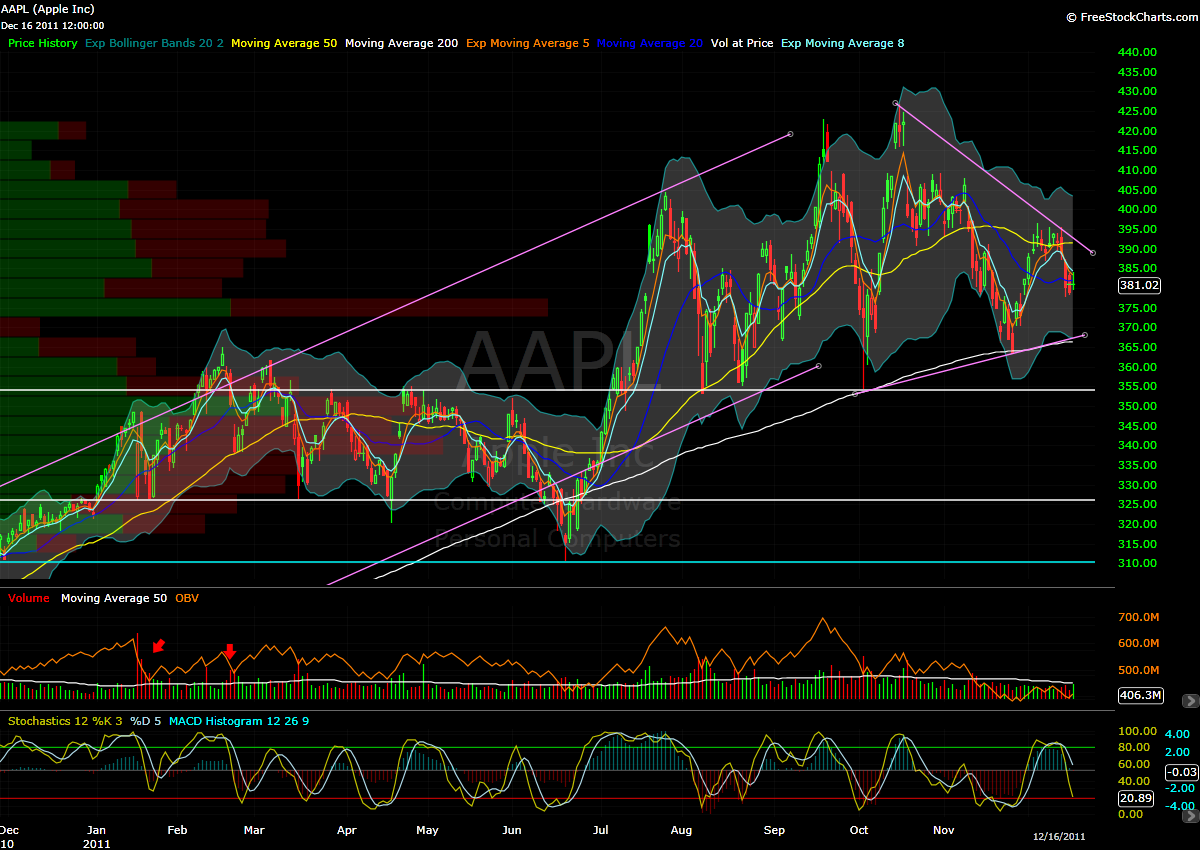Click the Feb time axis label
Viewport: 1200px width, 850px height.
click(177, 830)
